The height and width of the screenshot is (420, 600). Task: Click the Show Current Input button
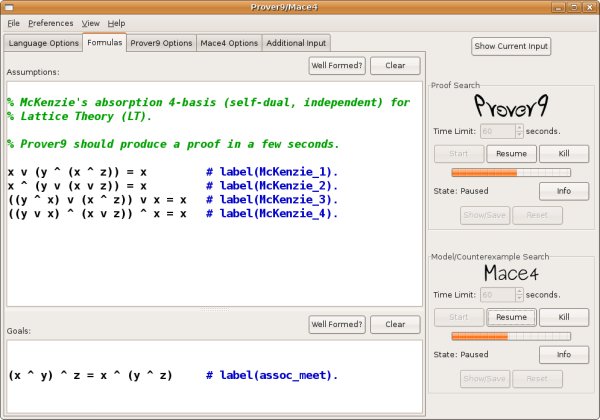tap(511, 46)
